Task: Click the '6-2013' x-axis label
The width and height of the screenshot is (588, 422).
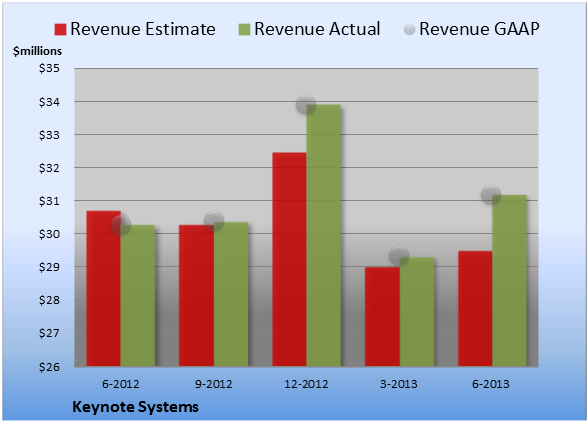Action: 491,384
